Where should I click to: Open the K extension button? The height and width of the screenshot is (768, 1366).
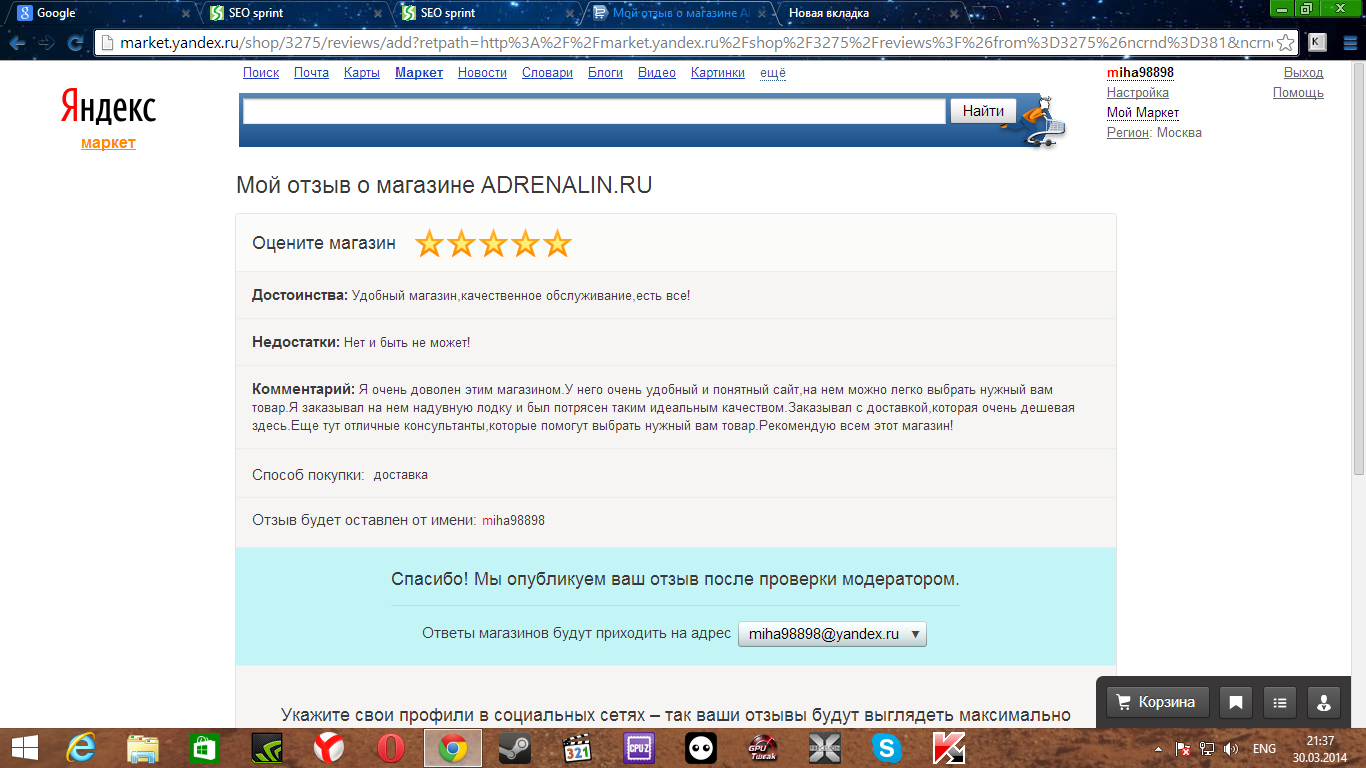[1318, 42]
